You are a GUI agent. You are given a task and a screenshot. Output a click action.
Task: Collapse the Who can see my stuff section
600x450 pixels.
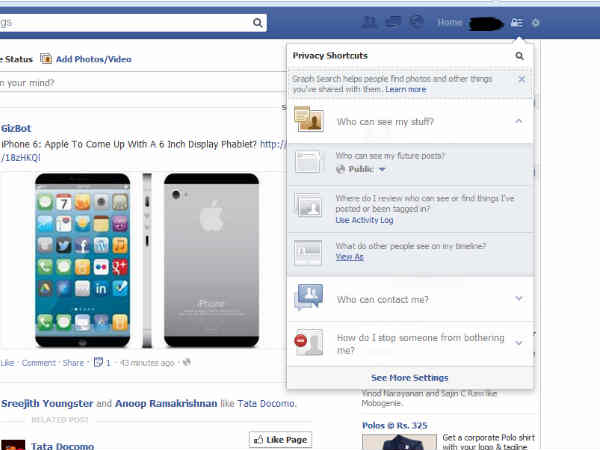pyautogui.click(x=518, y=121)
